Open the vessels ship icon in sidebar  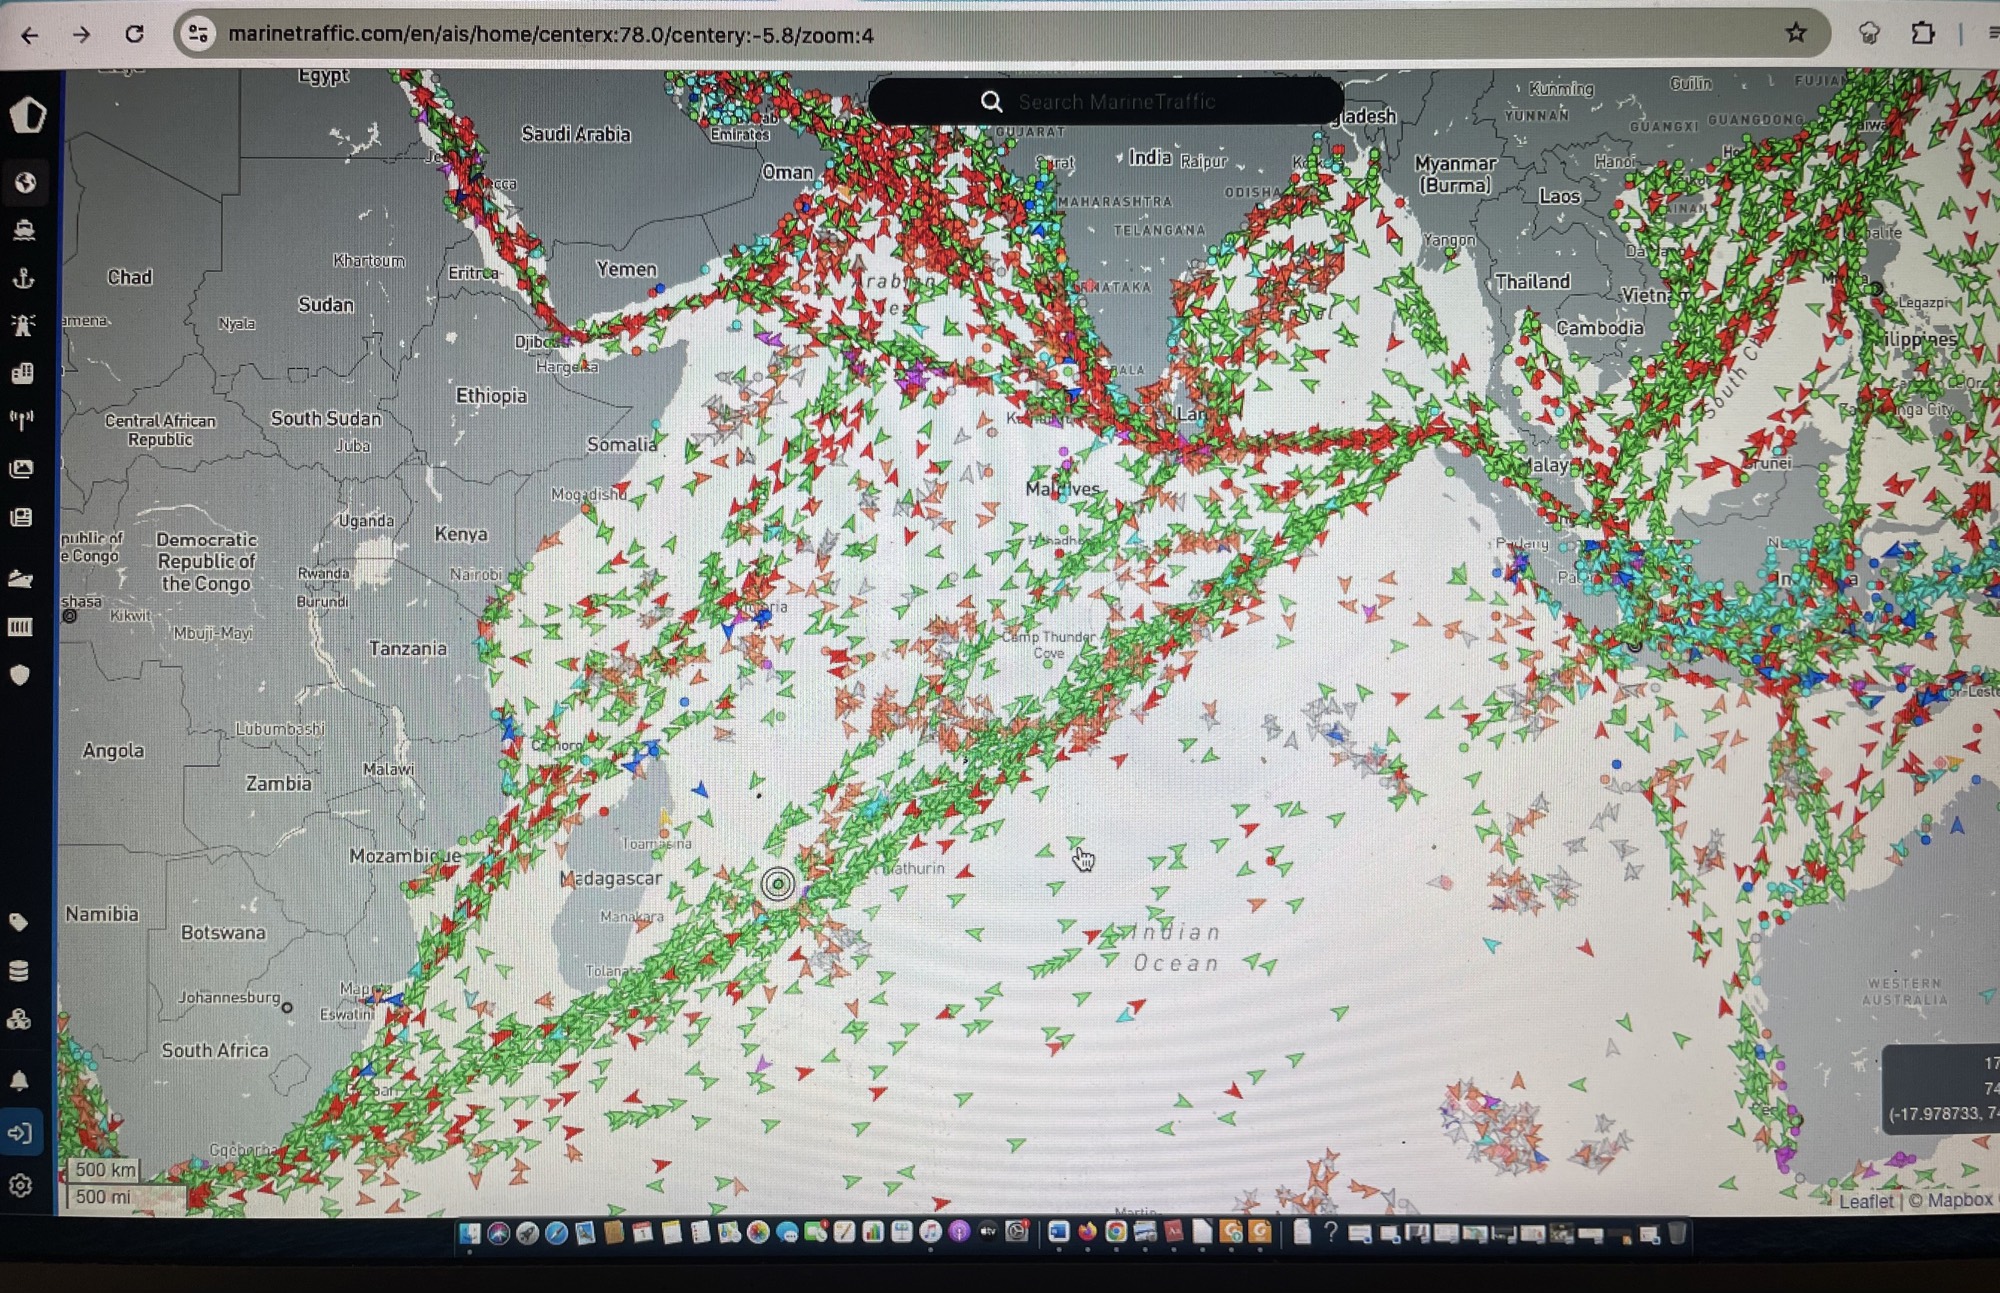click(24, 231)
